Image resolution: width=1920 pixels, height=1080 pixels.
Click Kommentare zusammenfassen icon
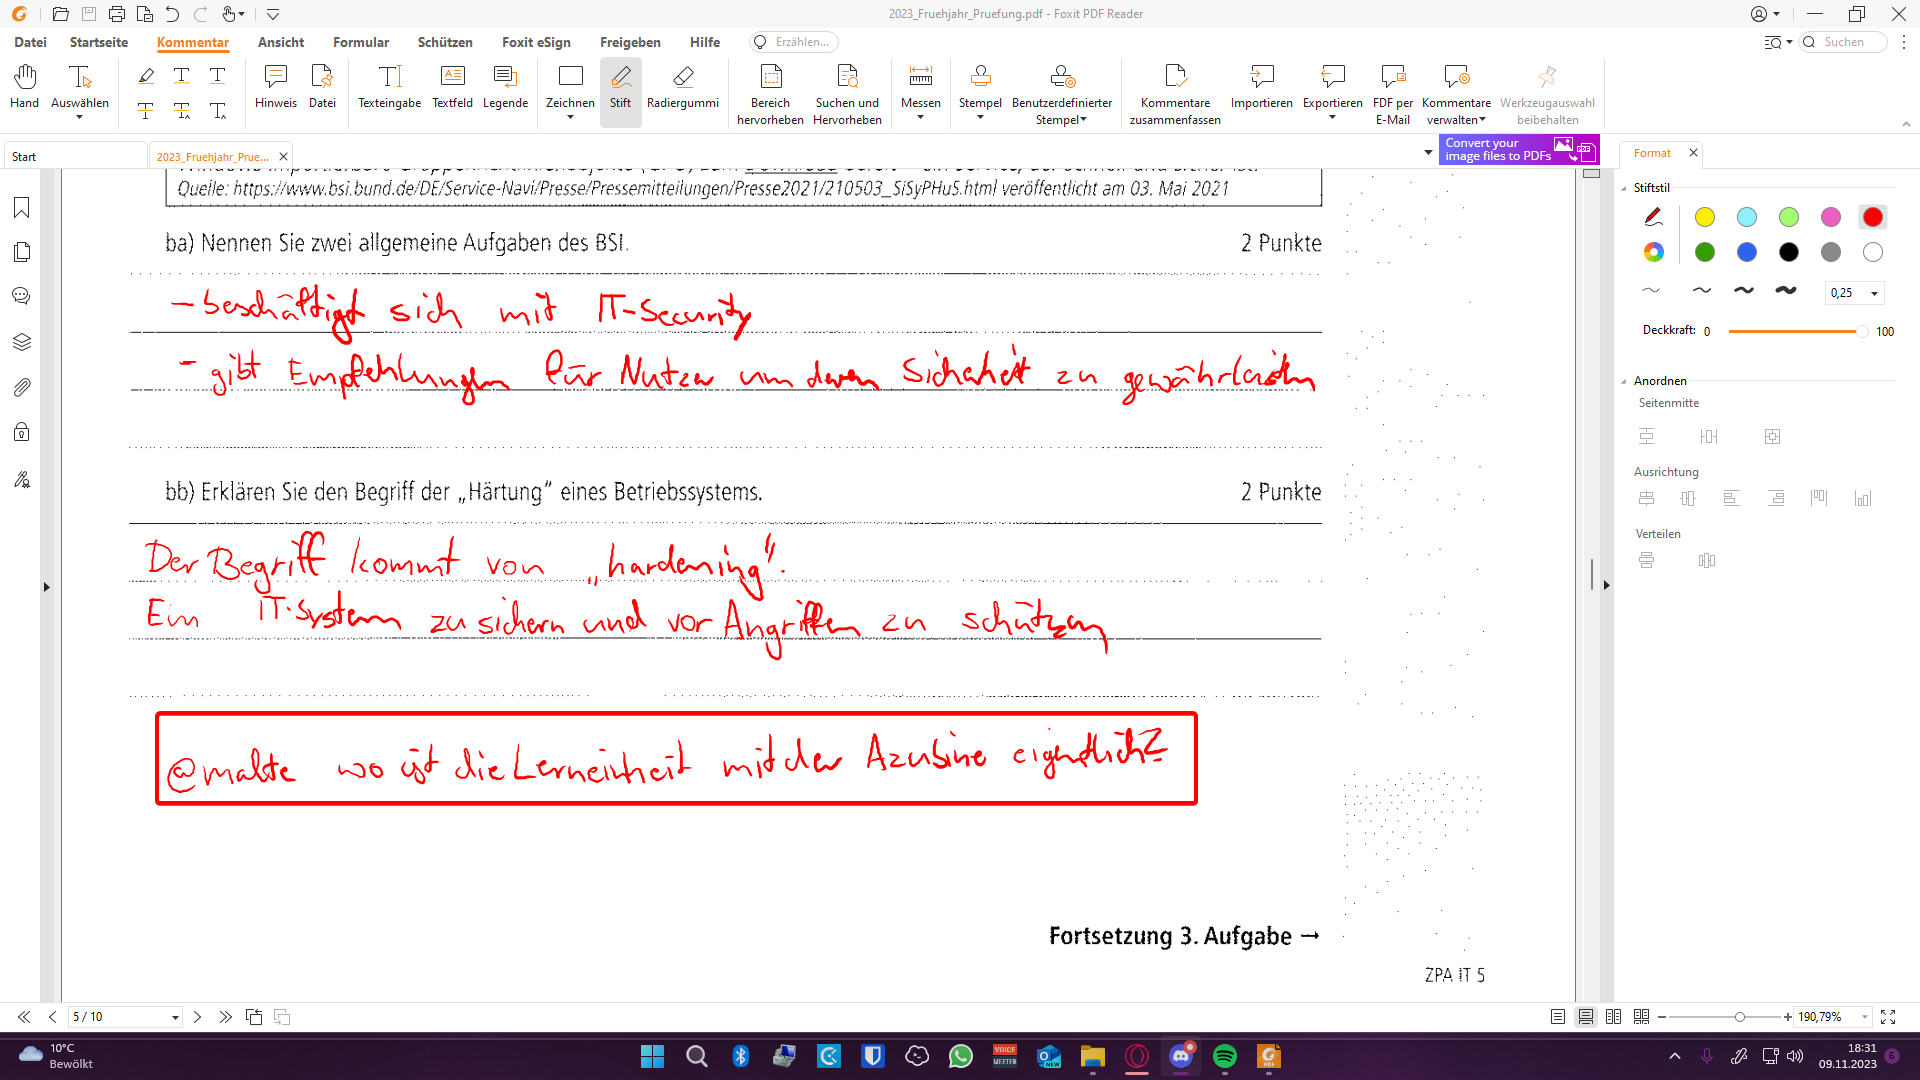pos(1175,78)
